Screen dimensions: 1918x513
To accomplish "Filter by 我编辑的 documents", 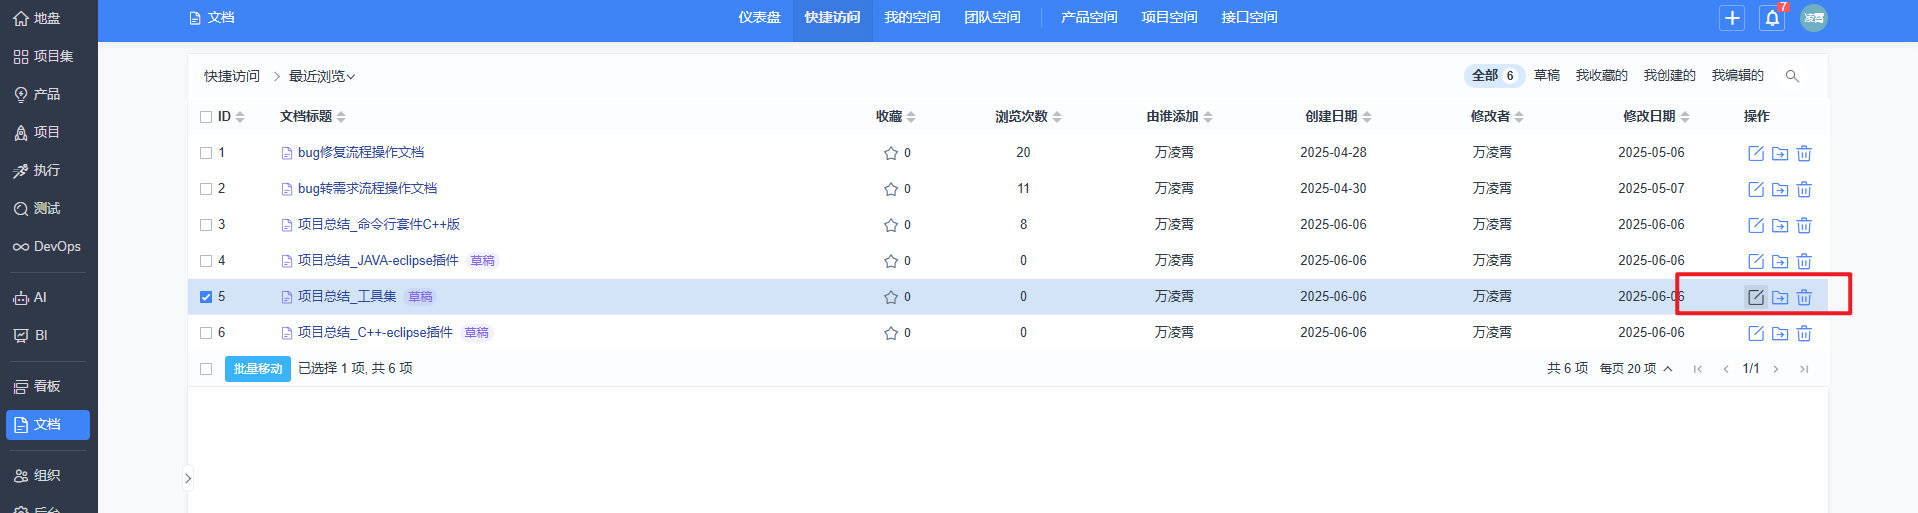I will coord(1738,76).
